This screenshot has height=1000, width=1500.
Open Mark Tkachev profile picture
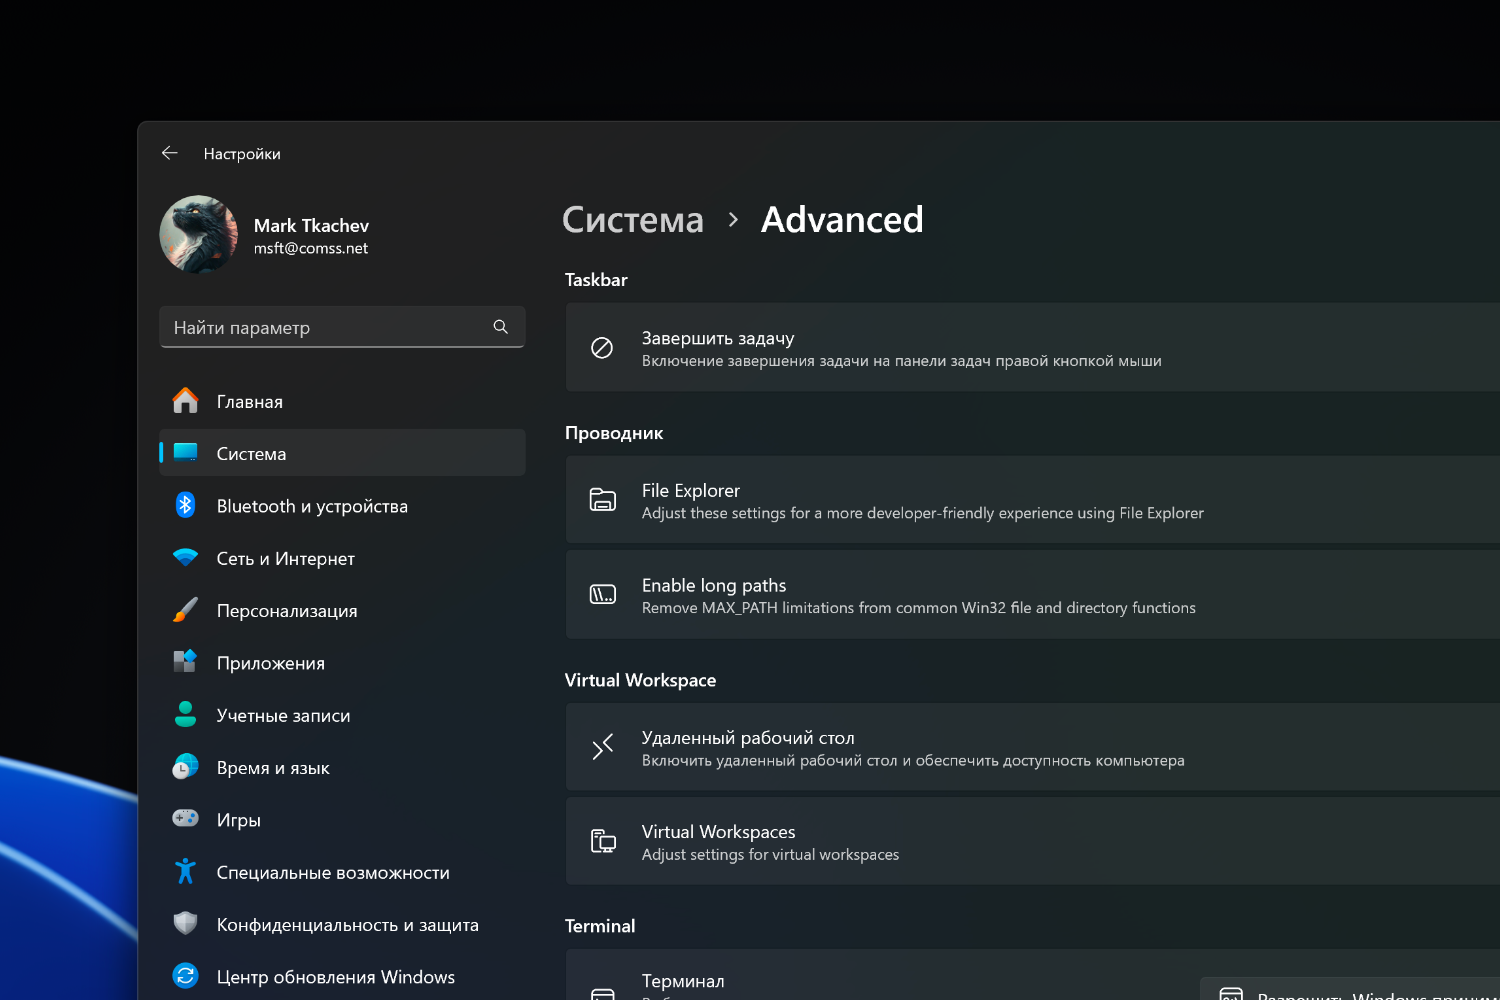tap(199, 234)
